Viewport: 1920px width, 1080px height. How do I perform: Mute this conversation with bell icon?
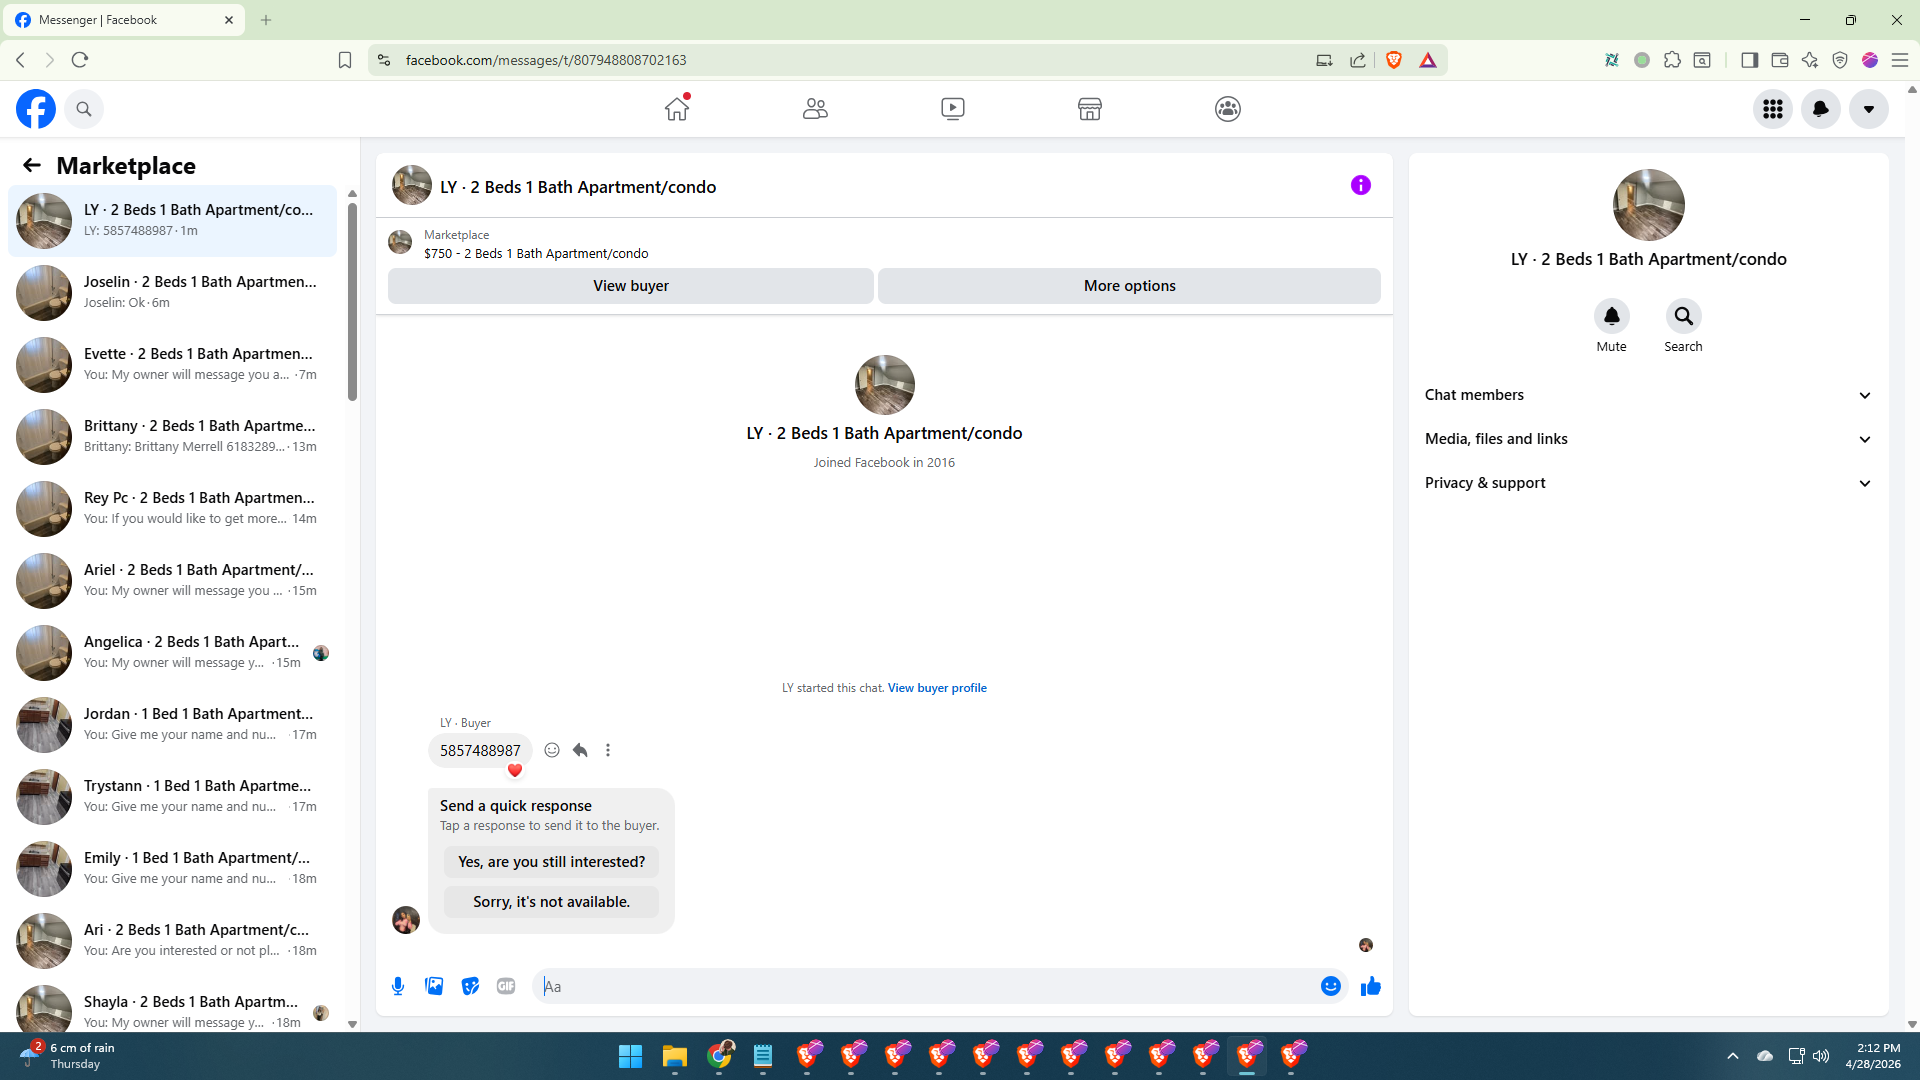pos(1611,316)
